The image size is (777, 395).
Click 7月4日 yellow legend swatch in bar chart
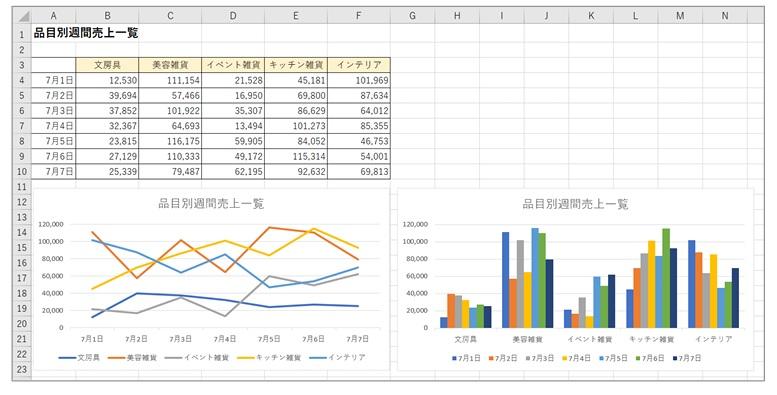(x=564, y=358)
